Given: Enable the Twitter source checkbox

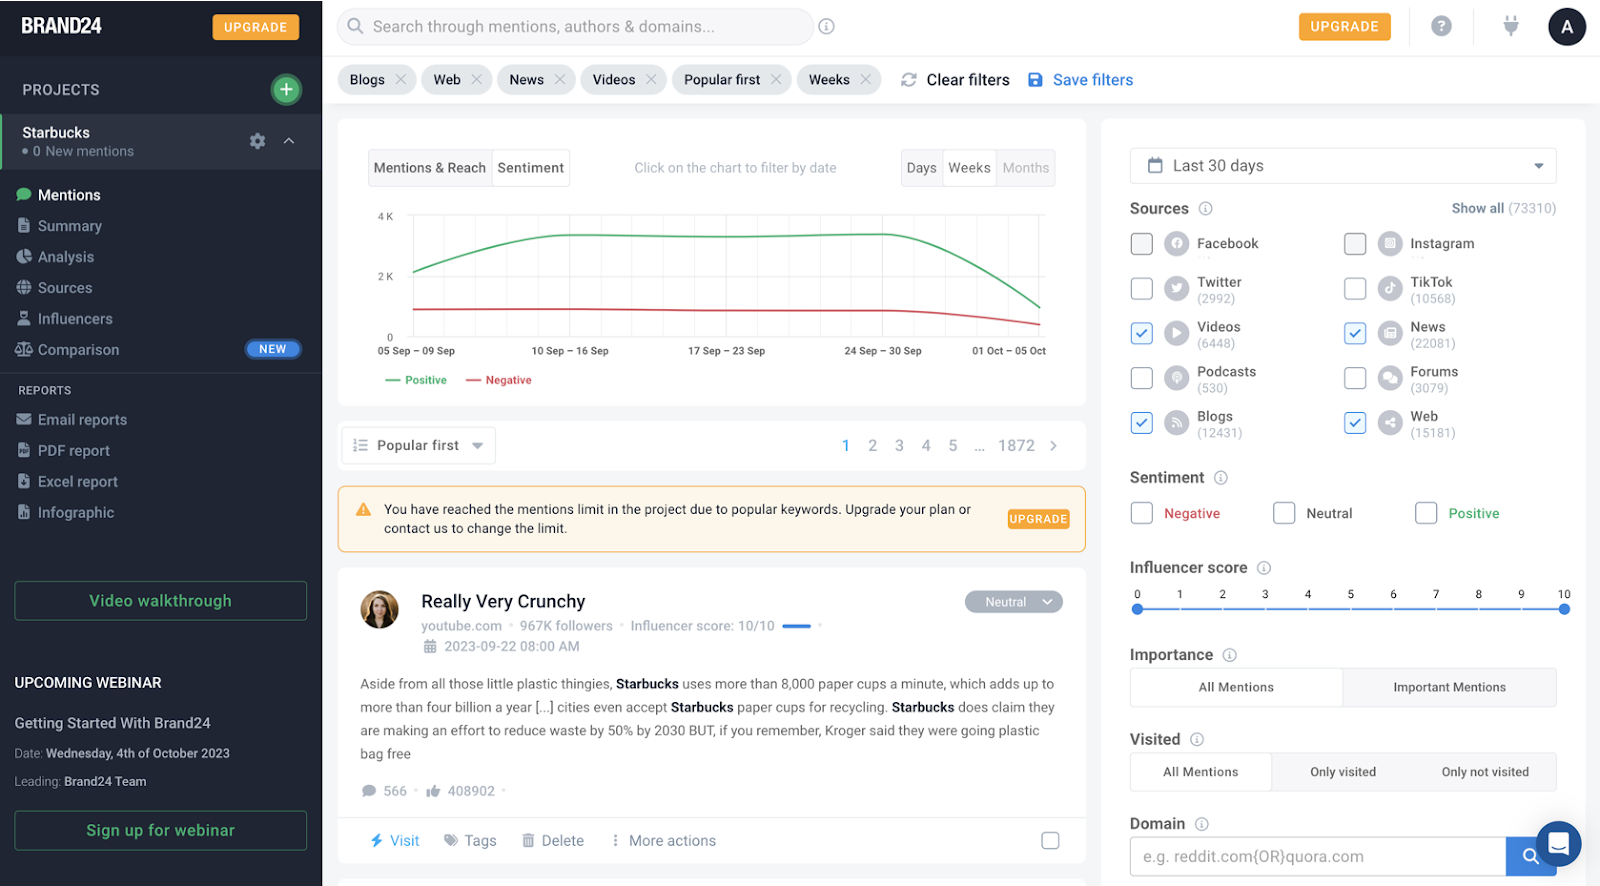Looking at the screenshot, I should pyautogui.click(x=1142, y=289).
